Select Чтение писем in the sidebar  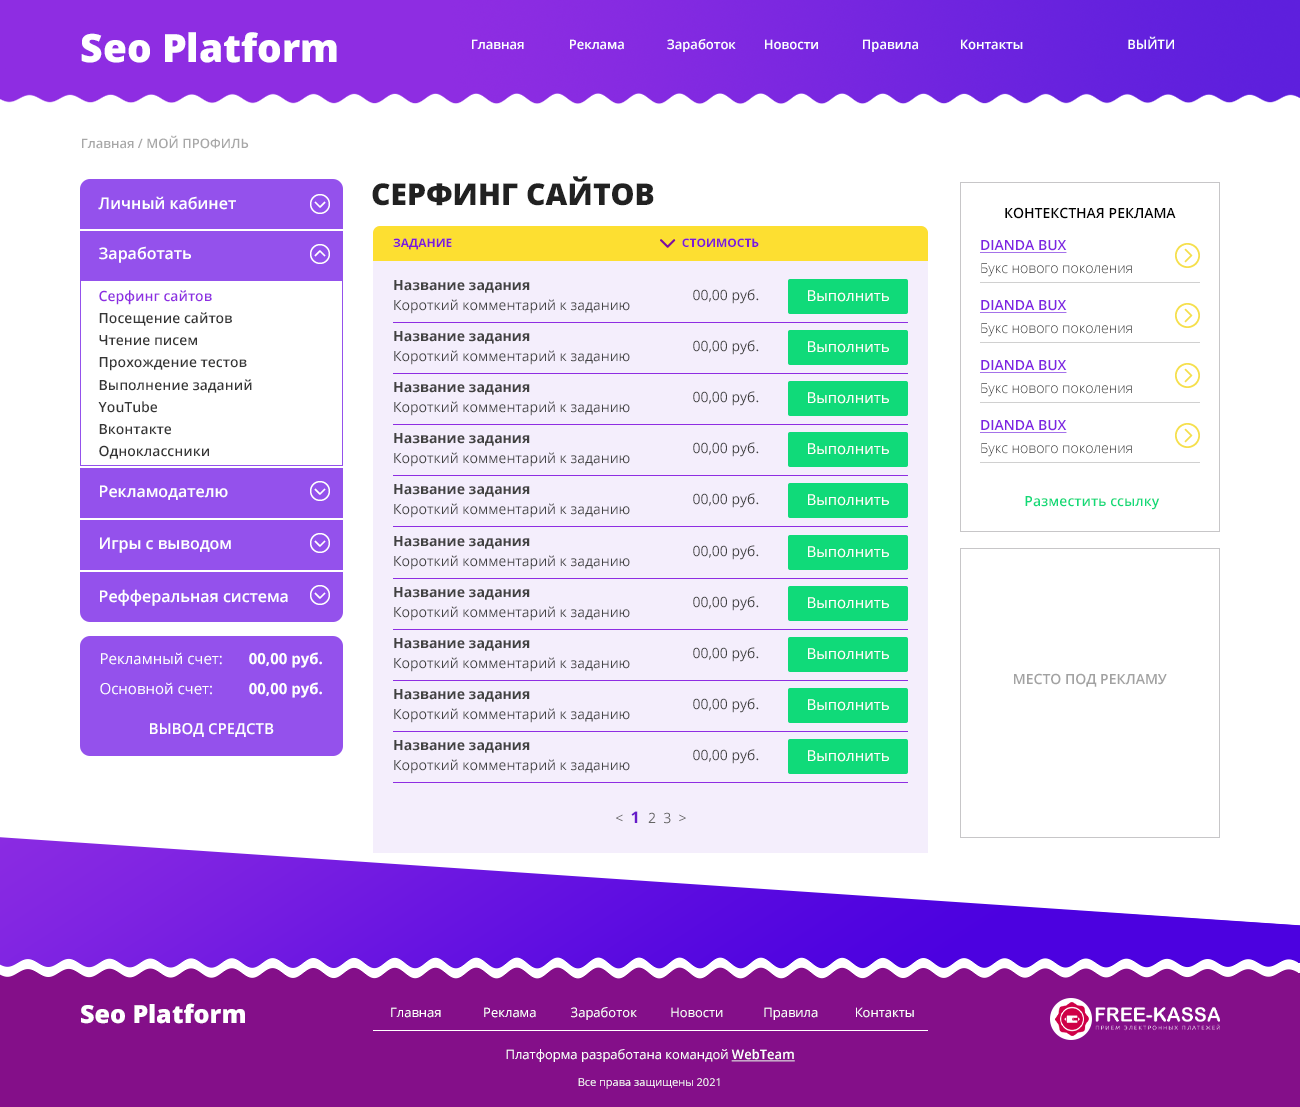148,340
